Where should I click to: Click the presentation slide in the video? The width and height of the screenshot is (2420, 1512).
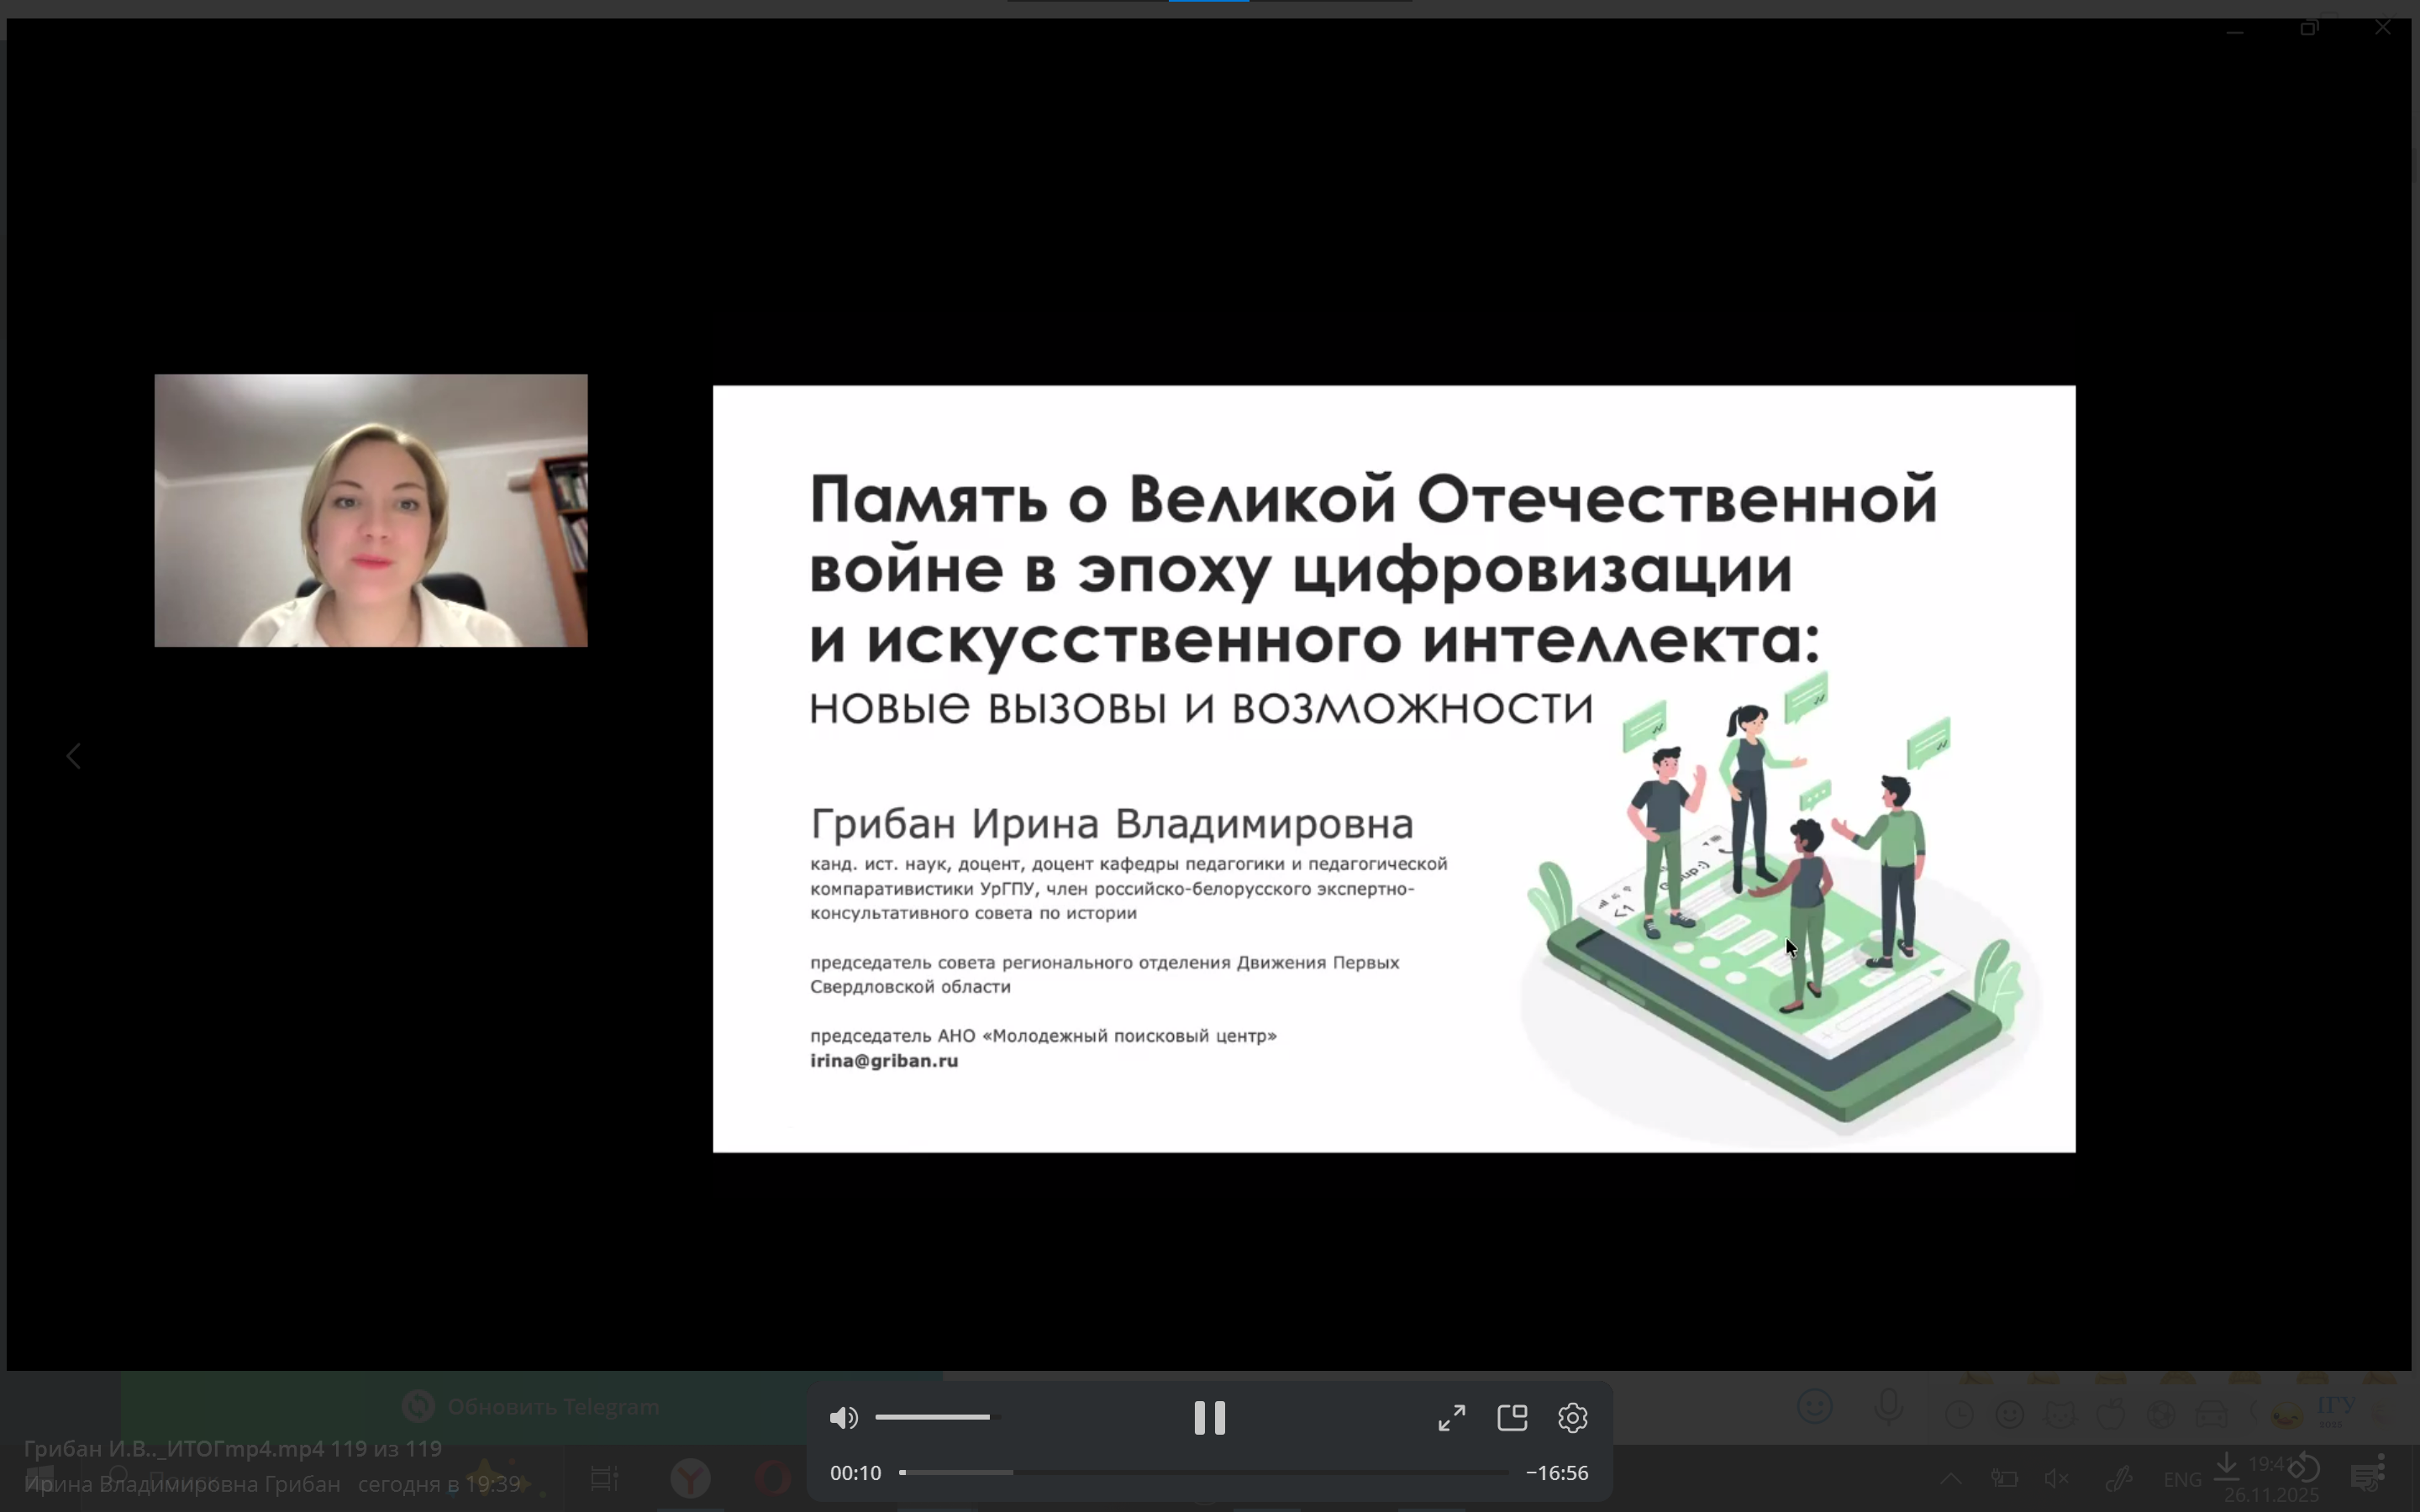1393,768
